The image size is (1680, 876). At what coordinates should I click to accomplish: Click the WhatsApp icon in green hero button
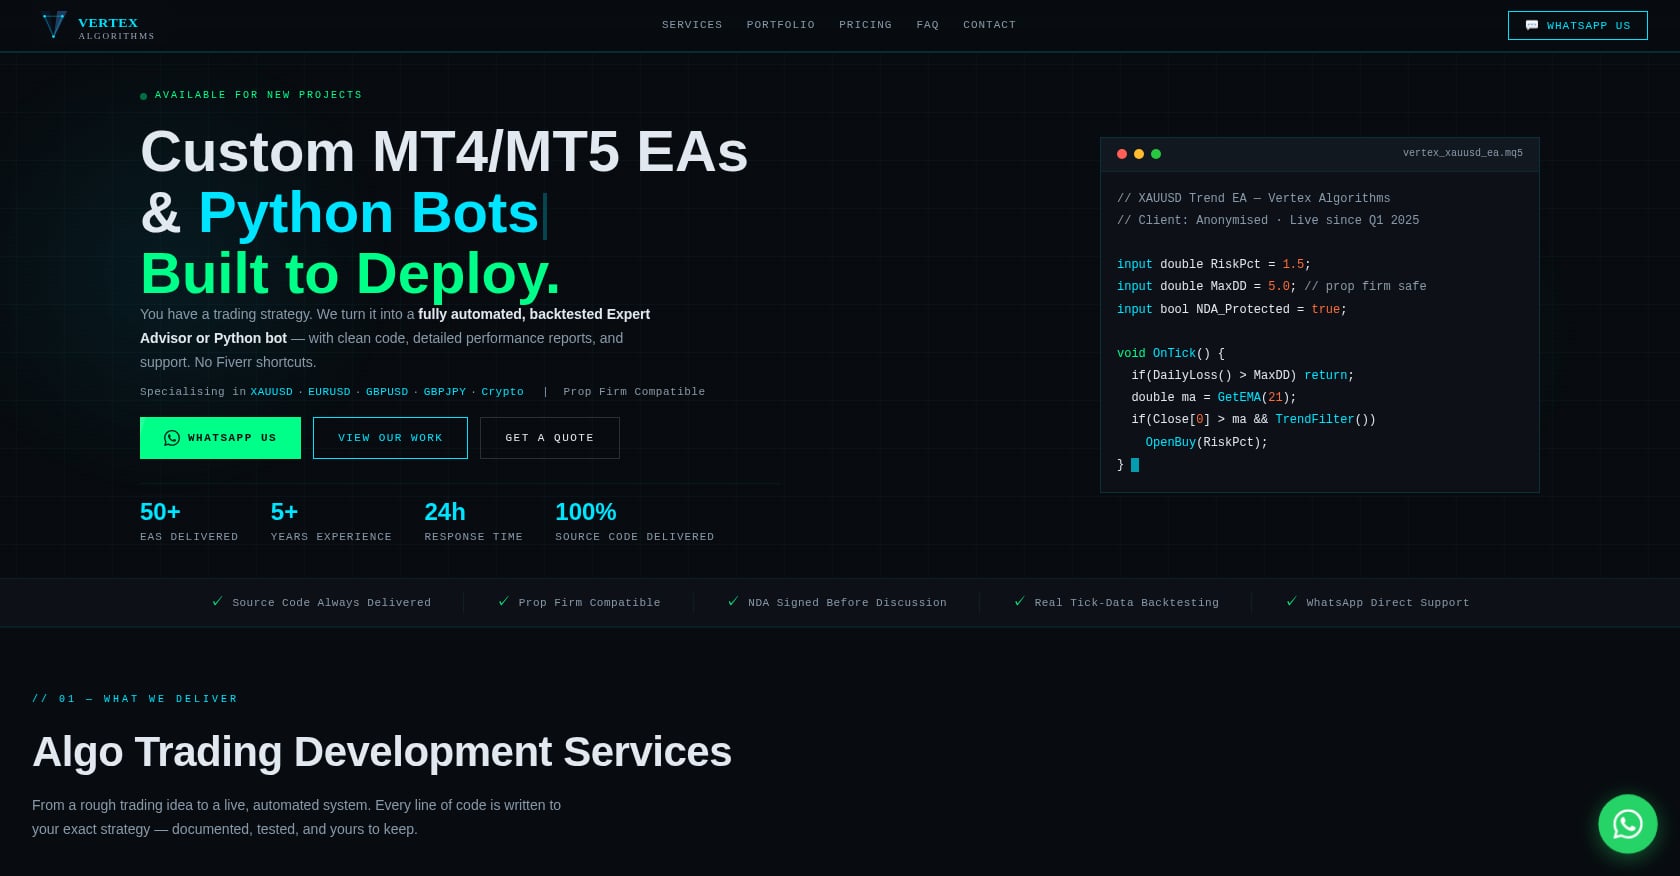(x=172, y=438)
